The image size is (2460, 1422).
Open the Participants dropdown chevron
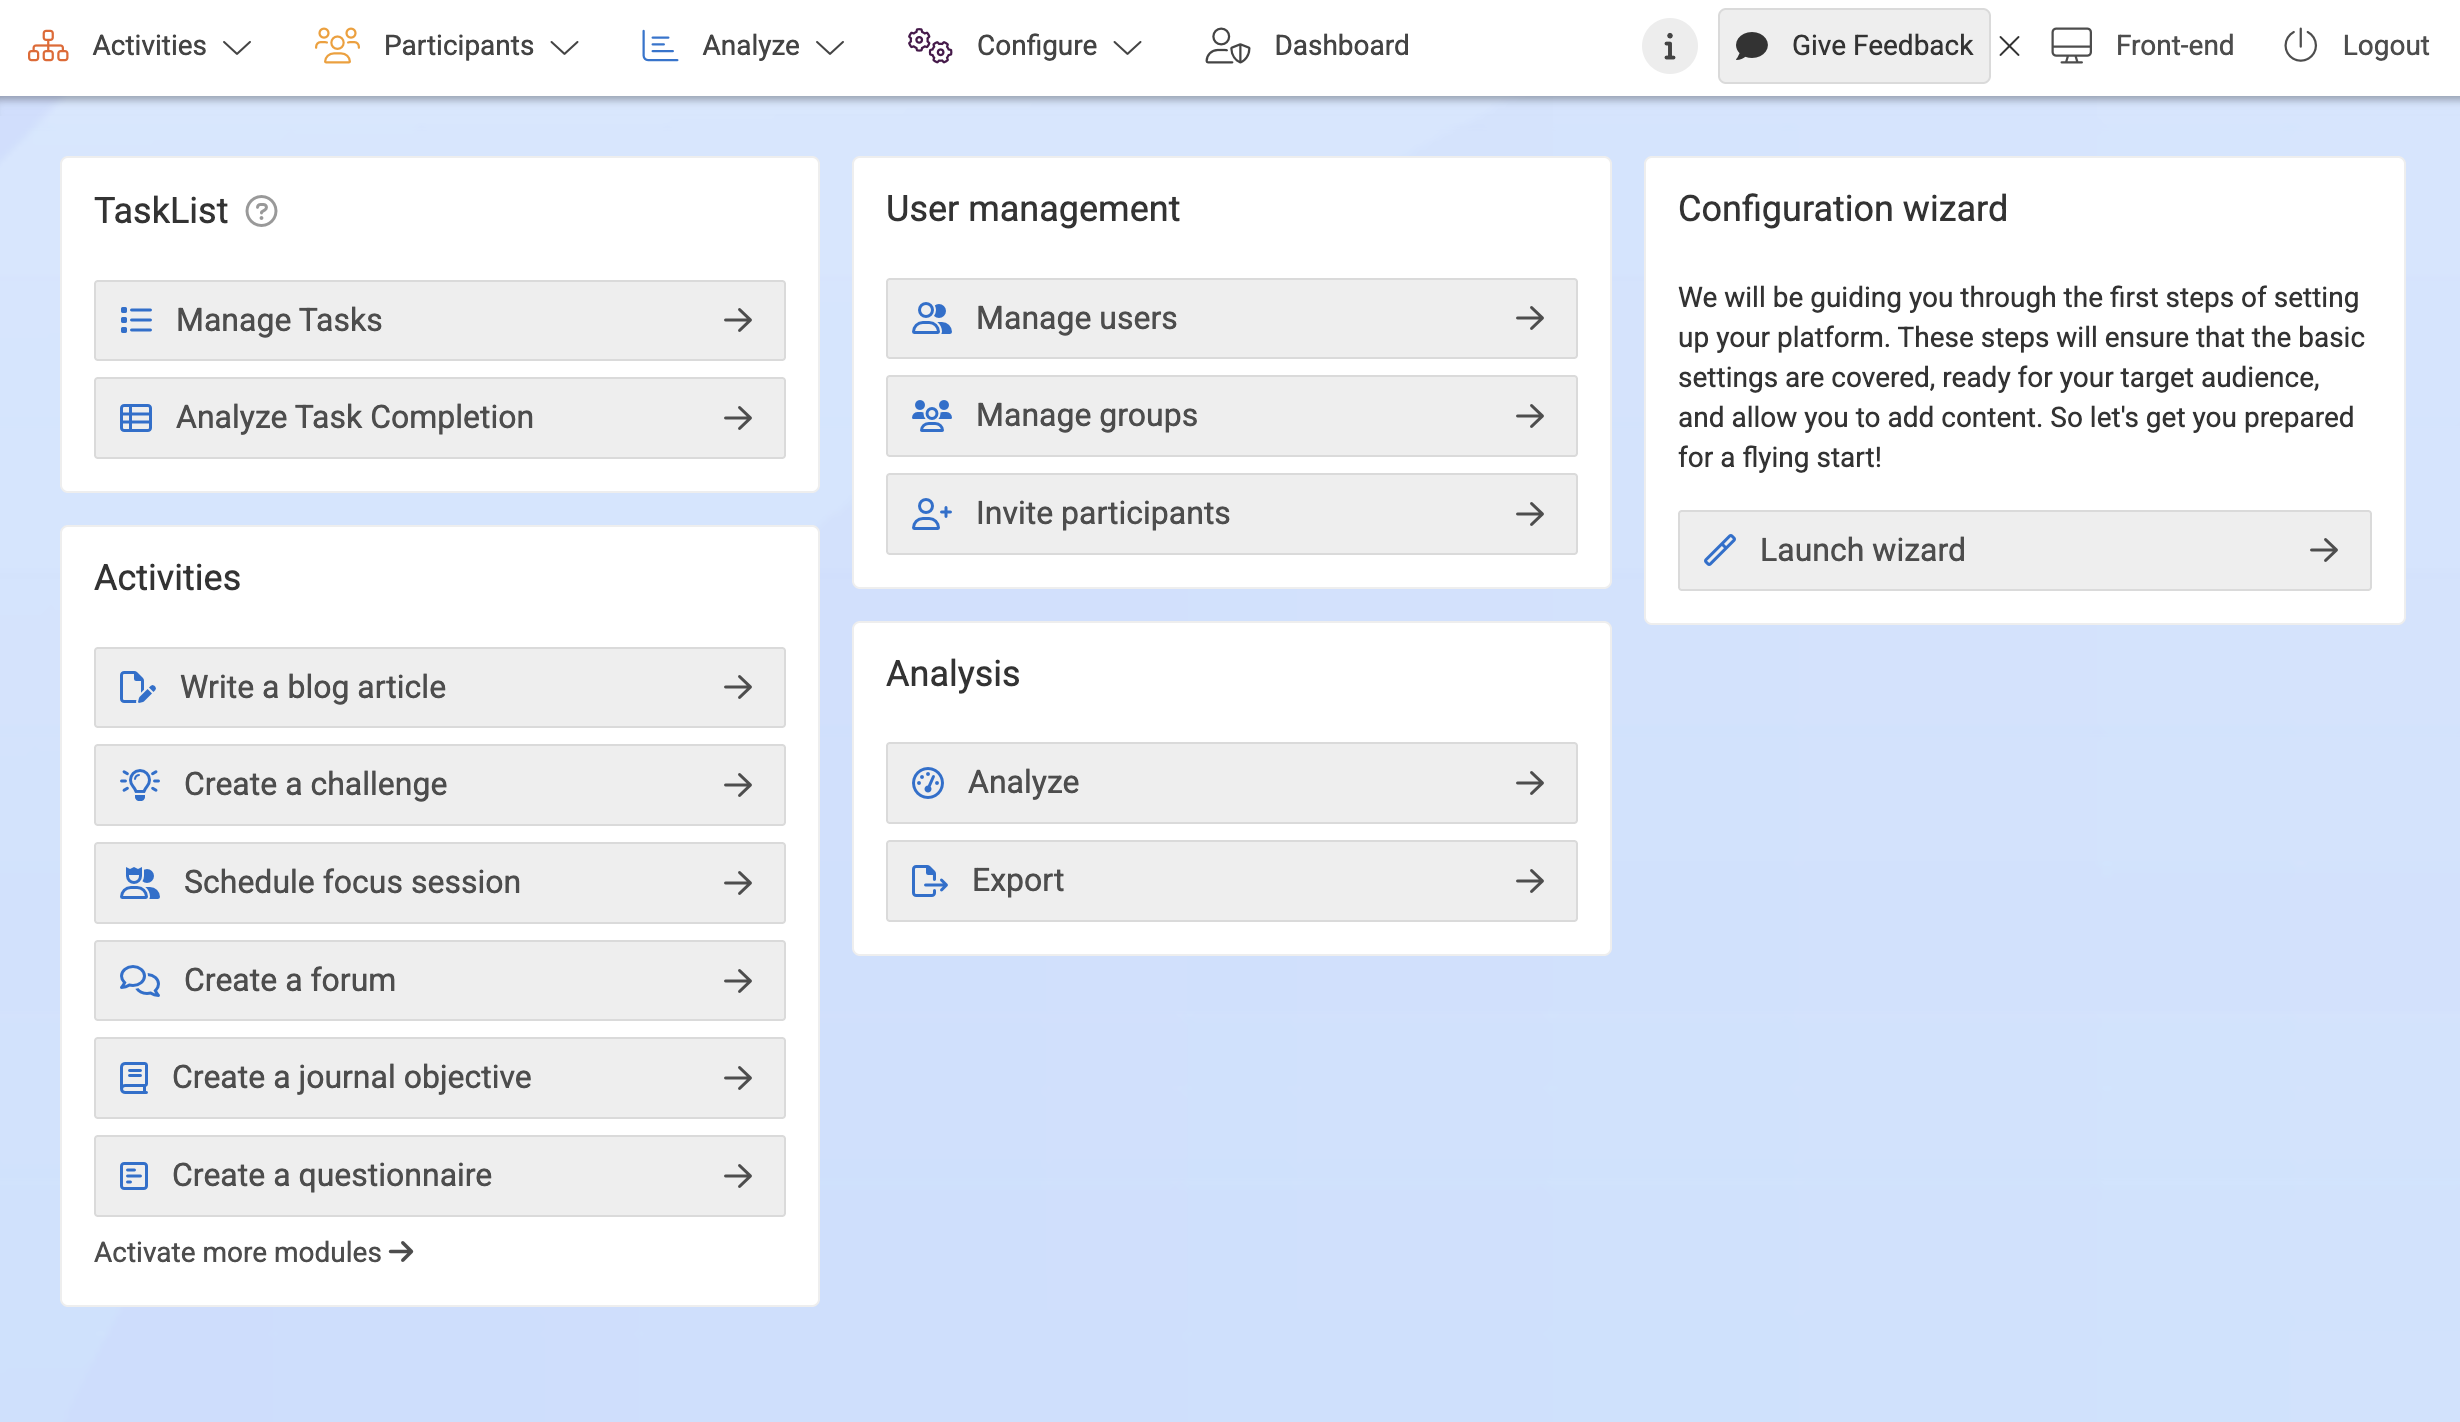[x=565, y=47]
